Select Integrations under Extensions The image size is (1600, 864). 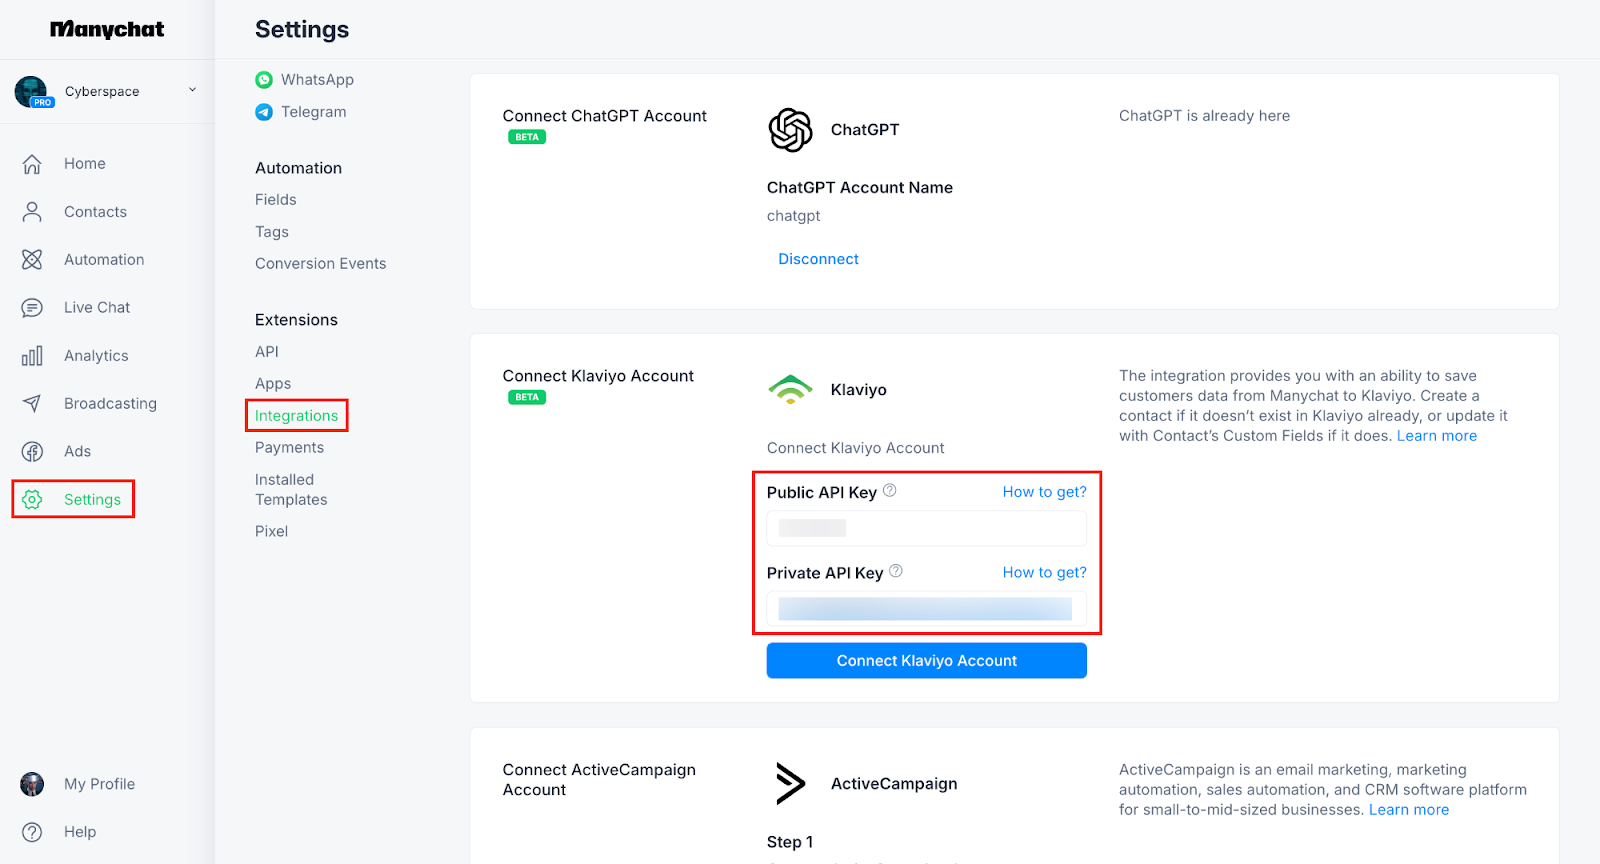(x=296, y=416)
